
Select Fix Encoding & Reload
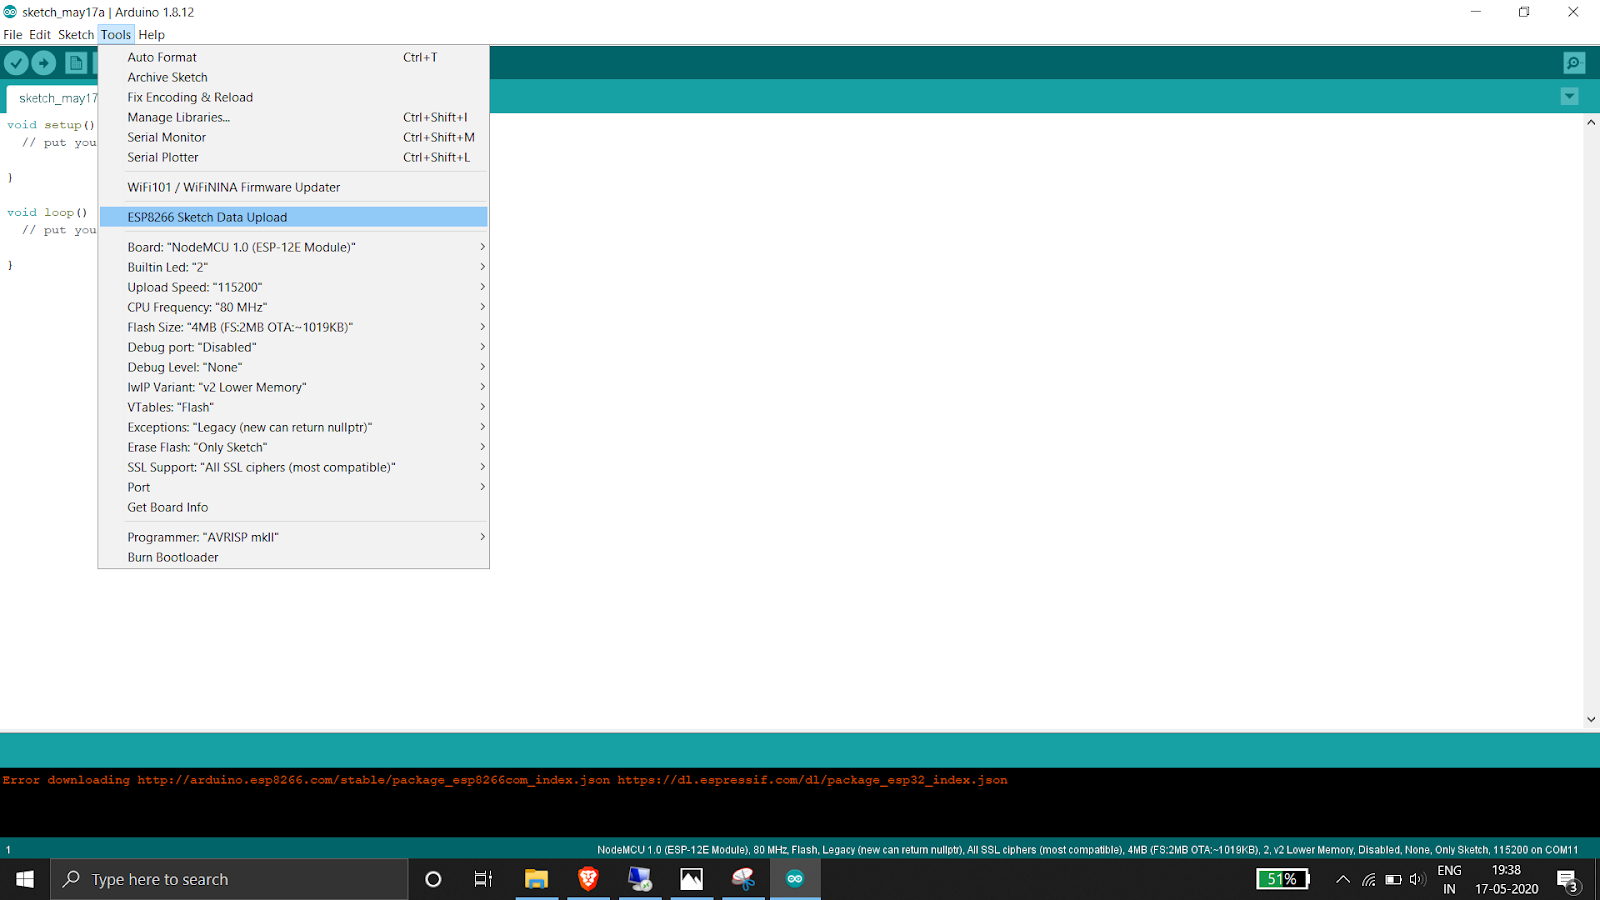[x=293, y=97]
